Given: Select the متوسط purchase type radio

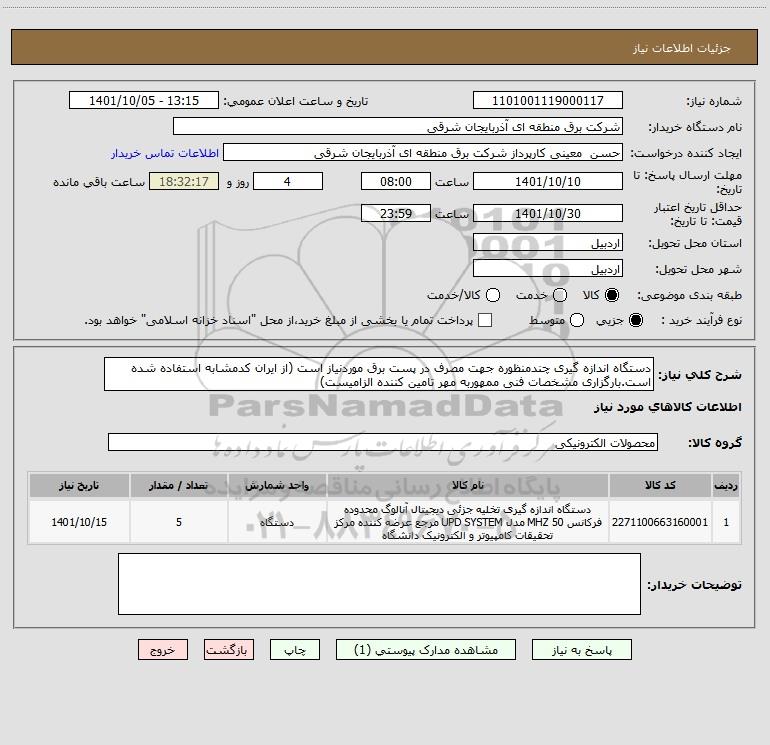Looking at the screenshot, I should [x=577, y=320].
